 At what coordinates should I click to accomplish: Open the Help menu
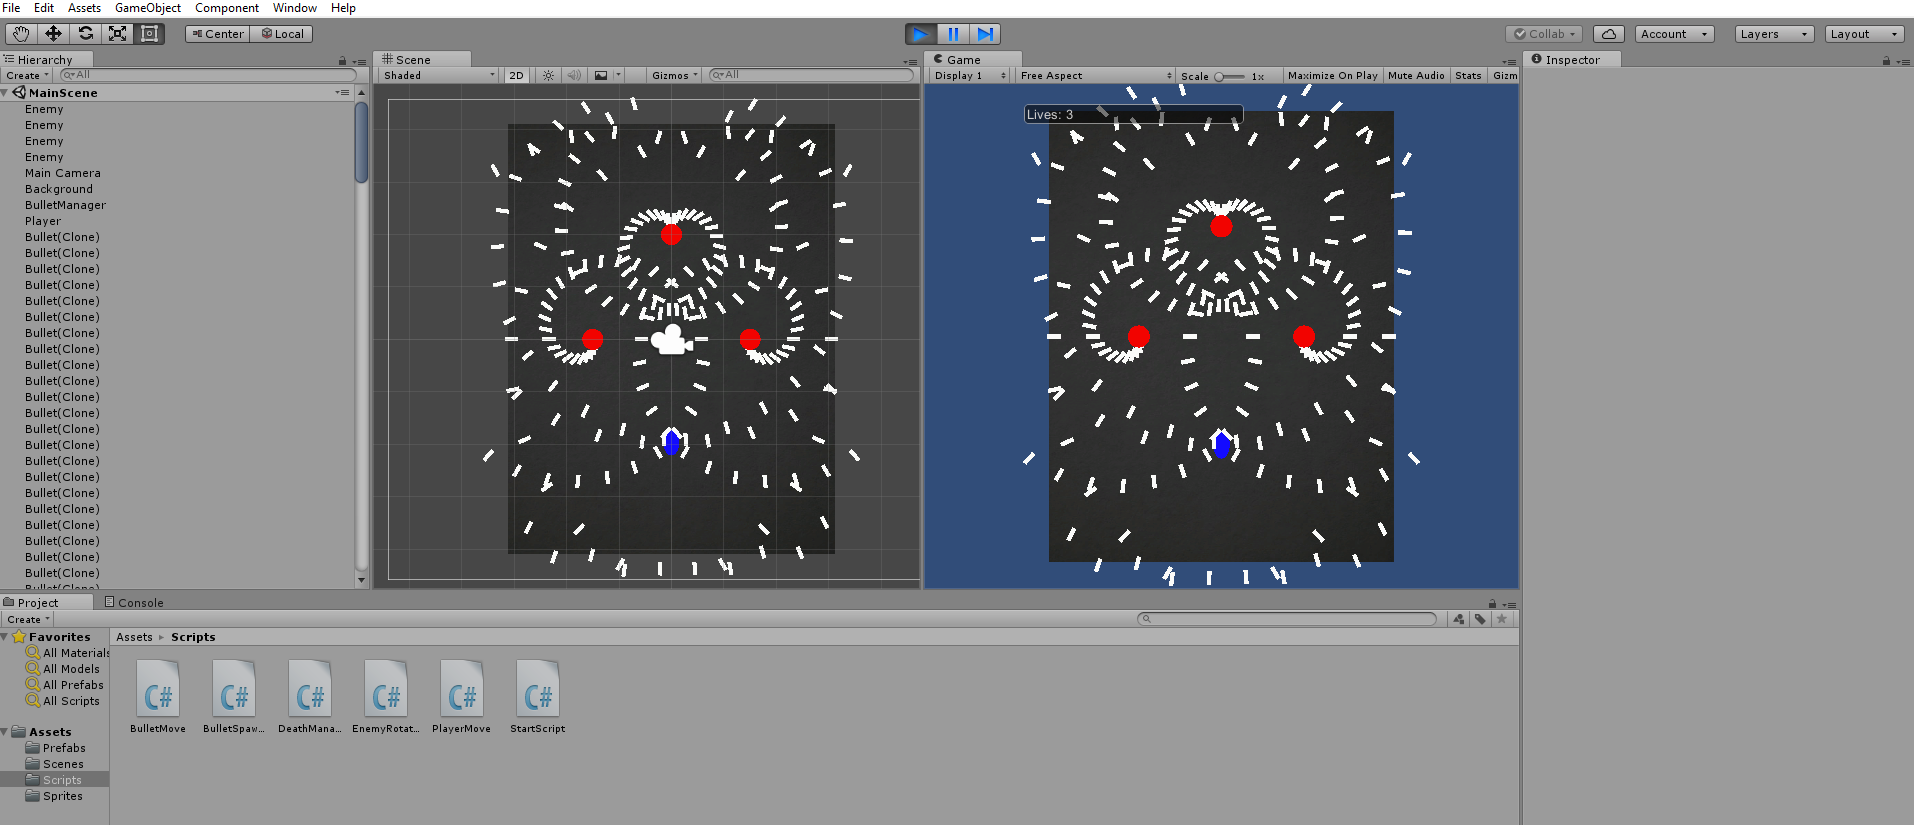(x=343, y=8)
